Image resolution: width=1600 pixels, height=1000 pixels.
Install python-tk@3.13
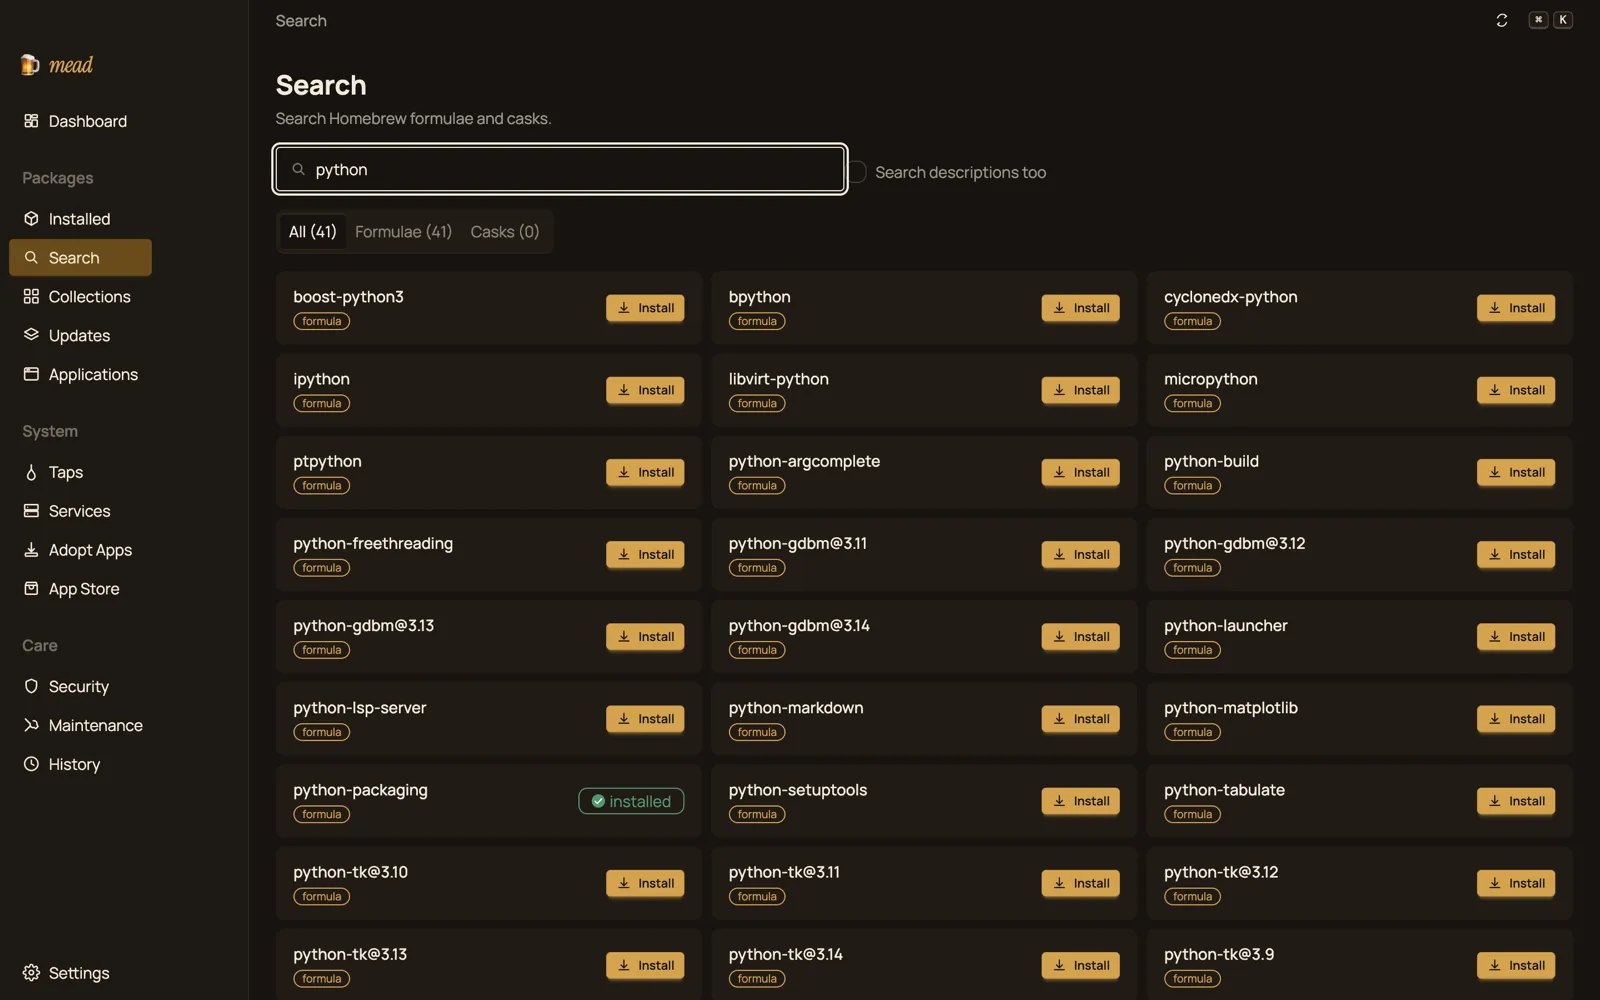(x=645, y=965)
